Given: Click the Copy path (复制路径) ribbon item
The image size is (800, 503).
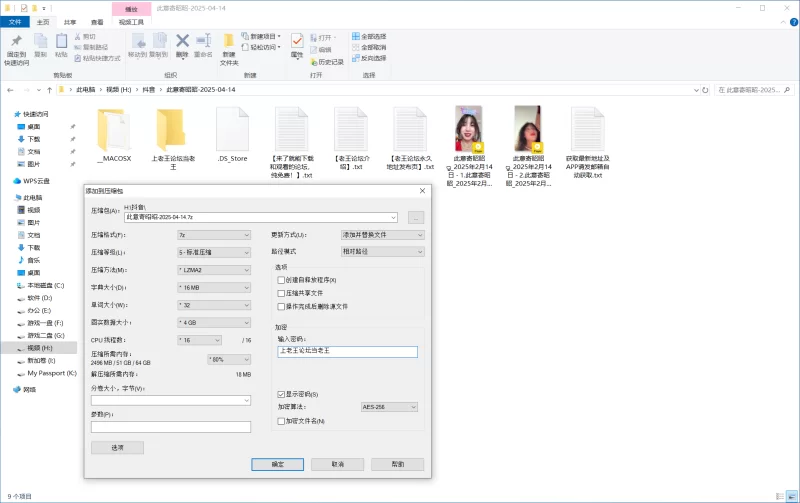Looking at the screenshot, I should (x=91, y=47).
